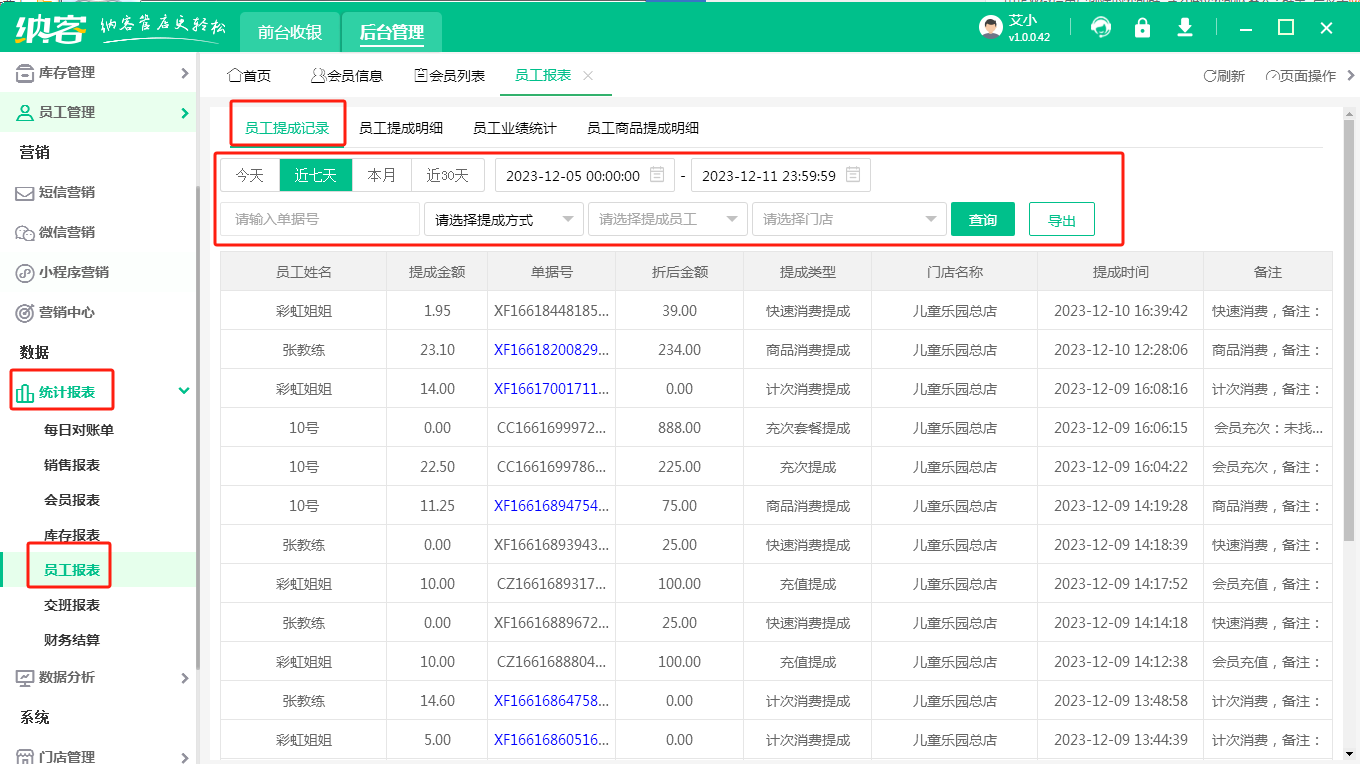
Task: Click the refresh button 刷新
Action: click(x=1224, y=76)
